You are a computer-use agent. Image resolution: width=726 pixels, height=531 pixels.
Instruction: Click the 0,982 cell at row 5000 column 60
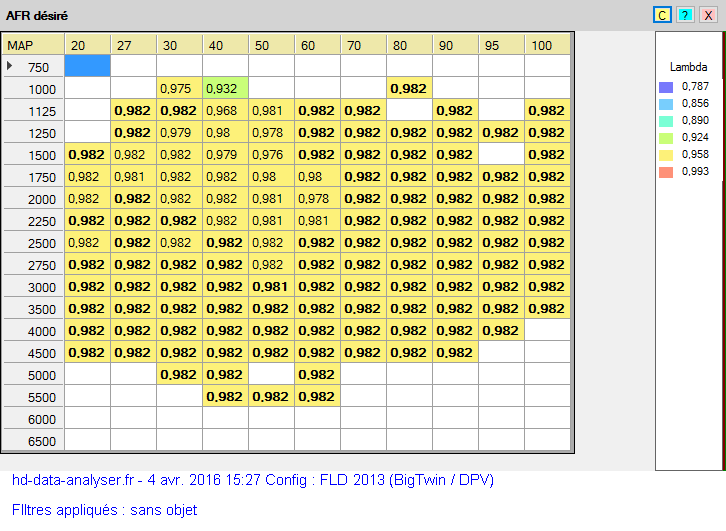tap(317, 374)
